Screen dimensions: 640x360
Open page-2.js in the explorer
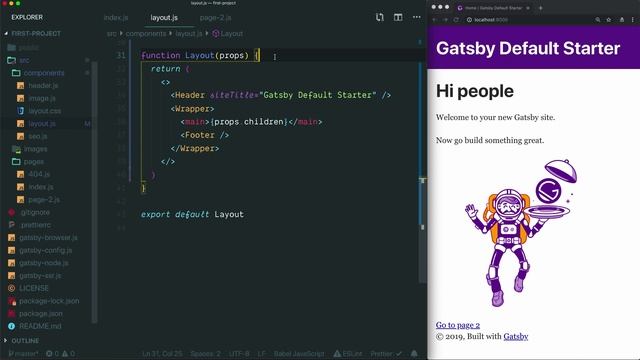coord(44,200)
